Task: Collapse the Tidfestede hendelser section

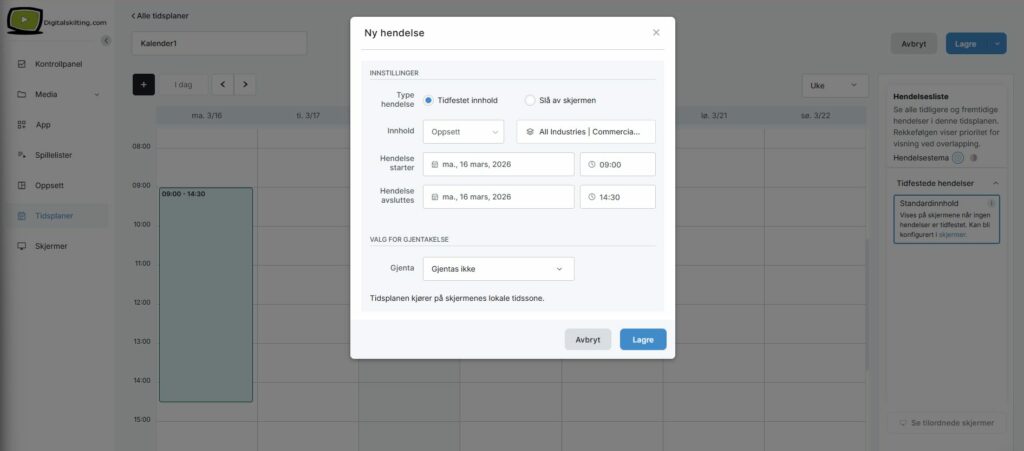Action: (x=995, y=183)
